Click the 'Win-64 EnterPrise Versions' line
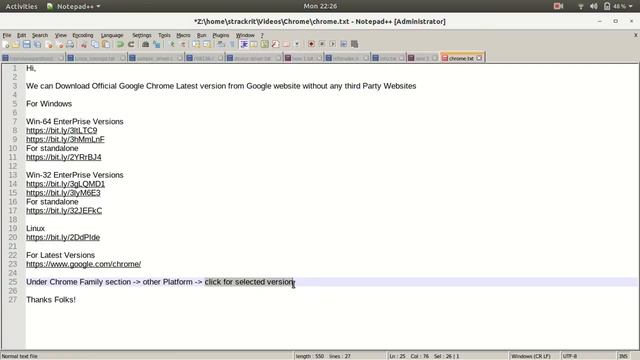Image resolution: width=640 pixels, height=360 pixels. [75, 122]
